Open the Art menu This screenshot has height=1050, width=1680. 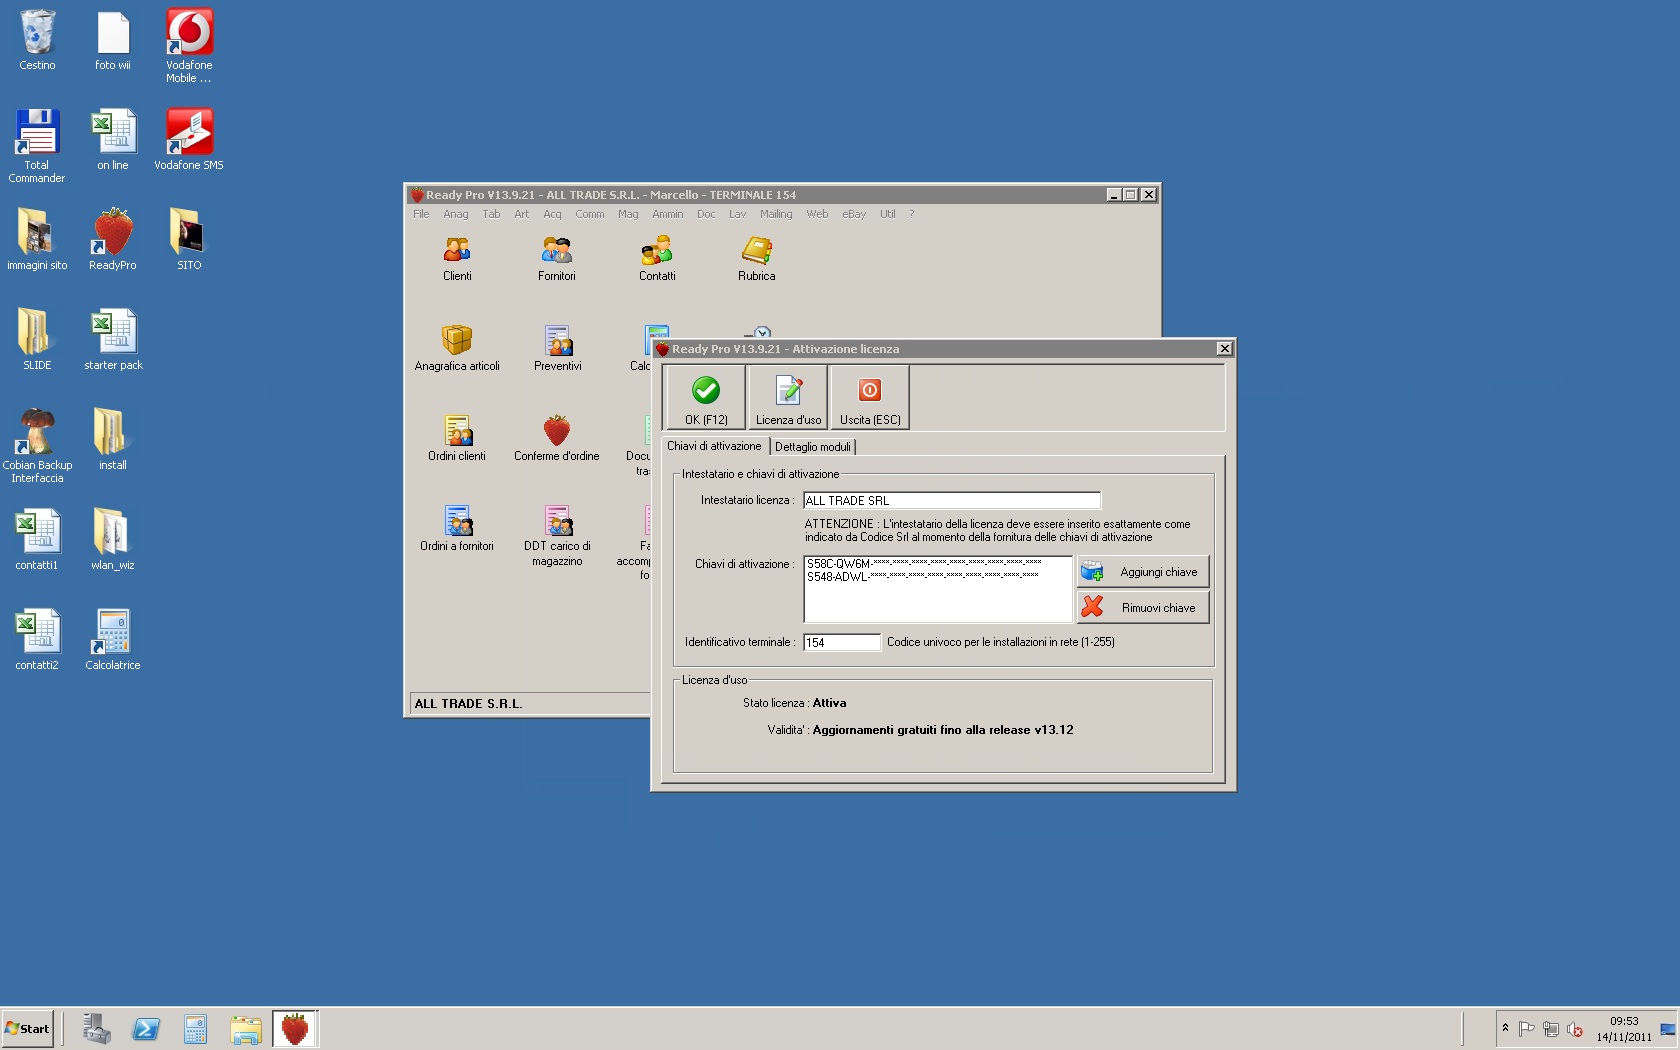click(x=522, y=214)
